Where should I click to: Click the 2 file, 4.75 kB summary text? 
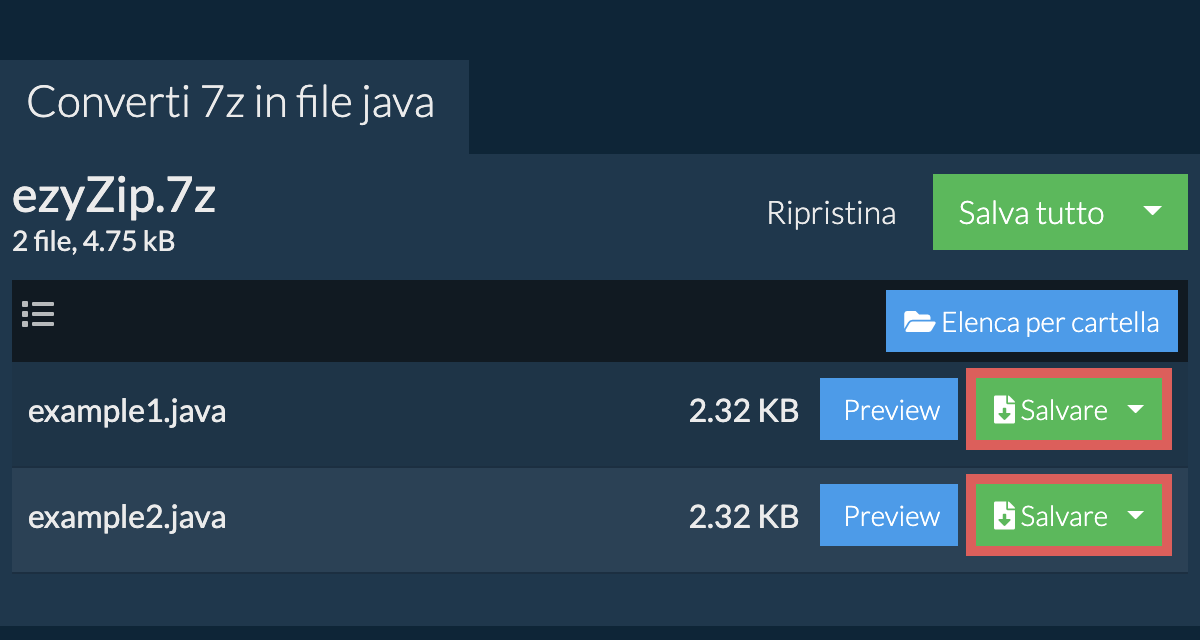point(93,241)
